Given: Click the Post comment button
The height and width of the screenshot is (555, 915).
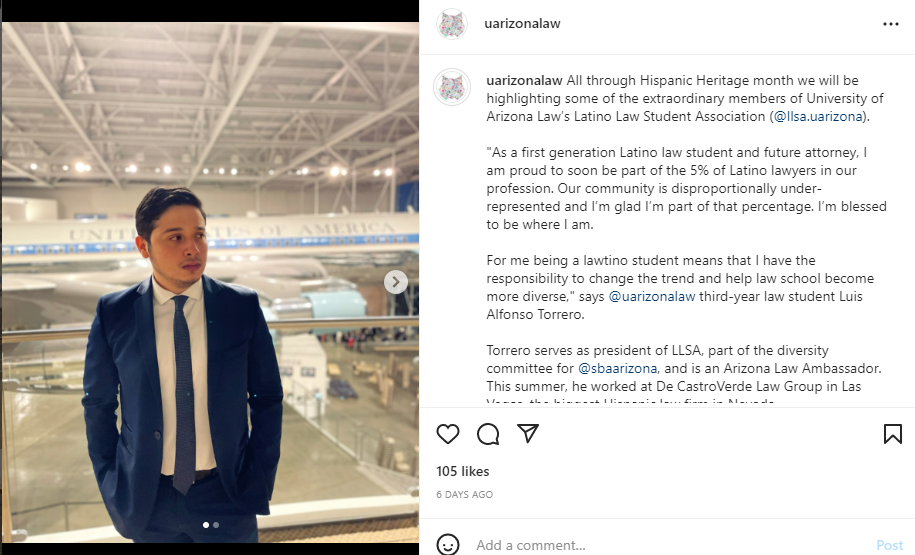Looking at the screenshot, I should (x=889, y=545).
